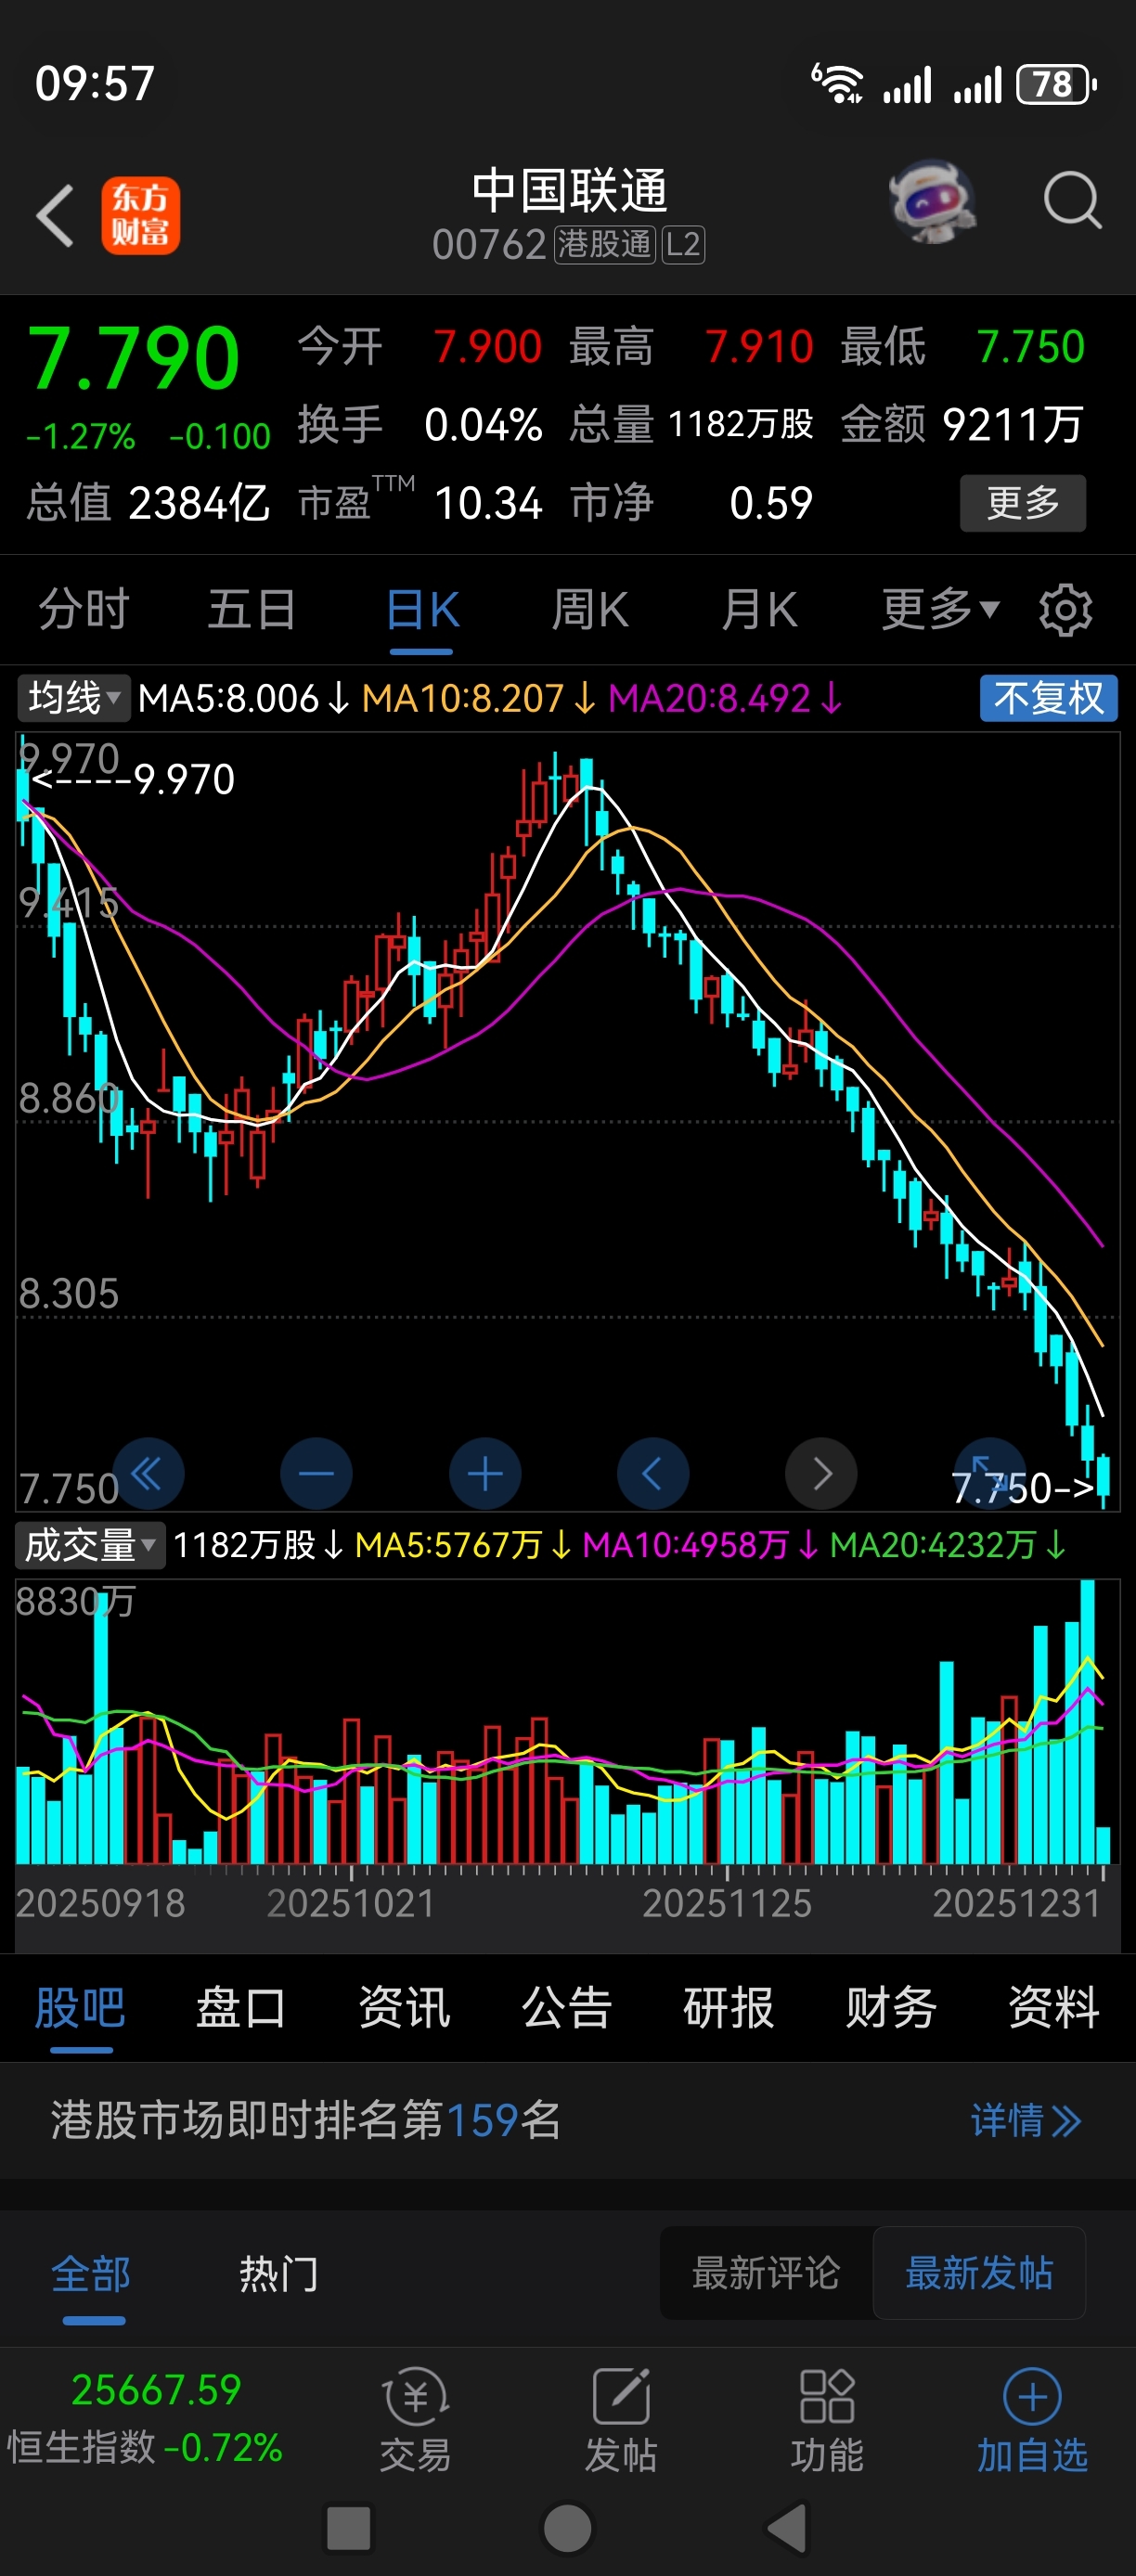
Task: Open 恒生指数 index quote
Action: click(x=146, y=2419)
